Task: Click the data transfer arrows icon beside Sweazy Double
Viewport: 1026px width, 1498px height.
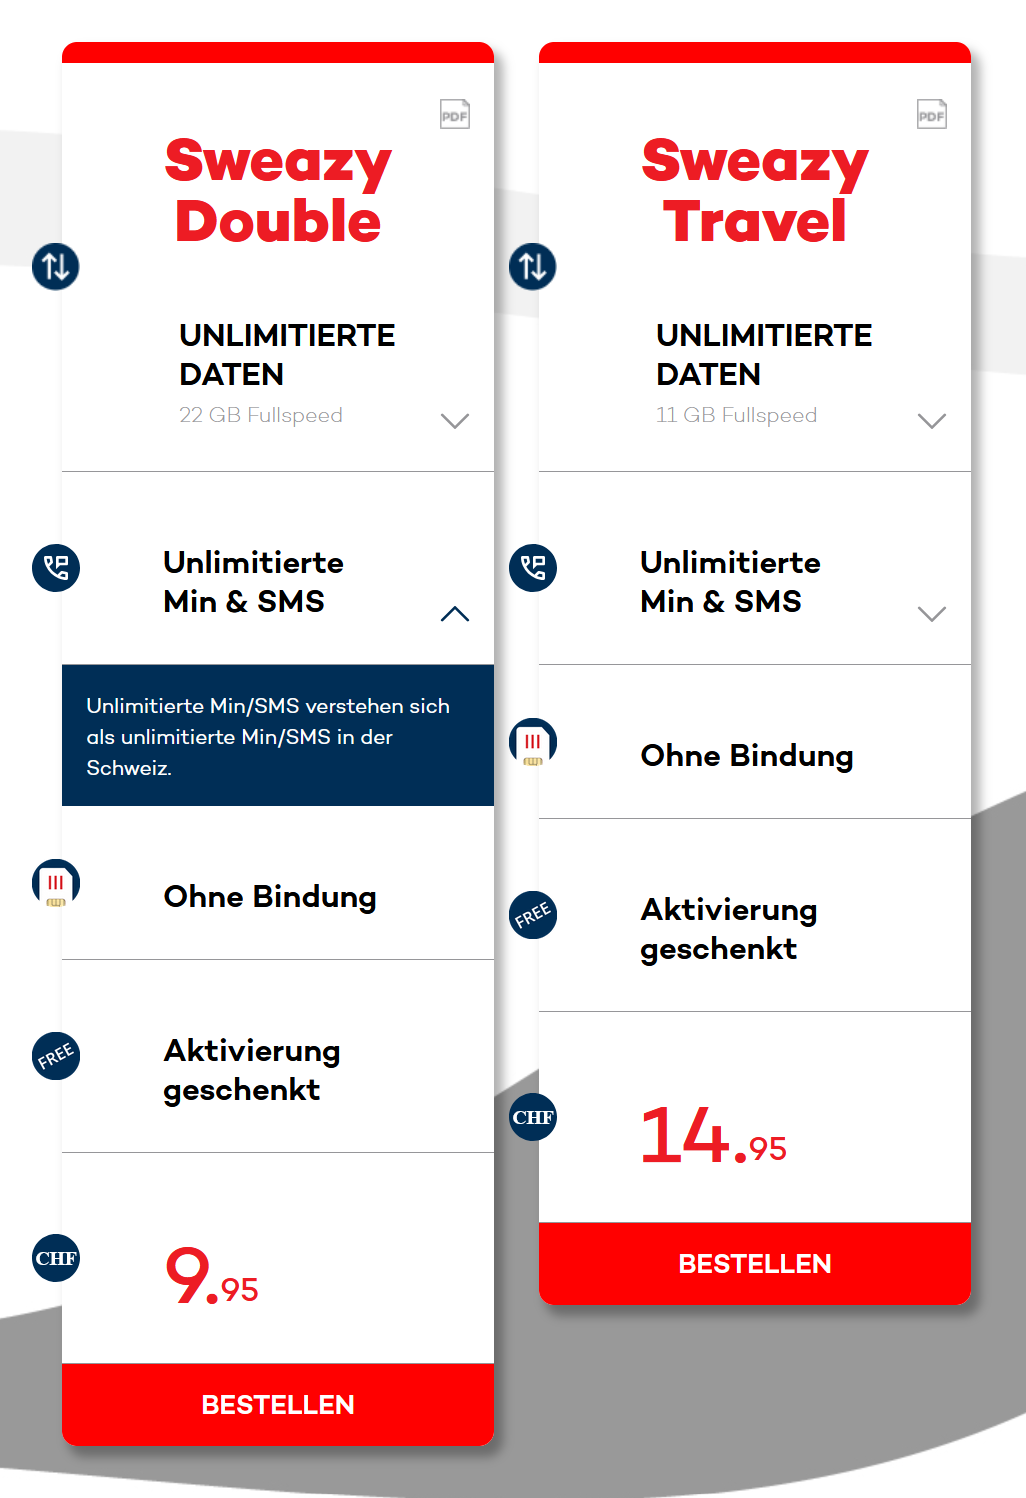Action: pyautogui.click(x=56, y=267)
